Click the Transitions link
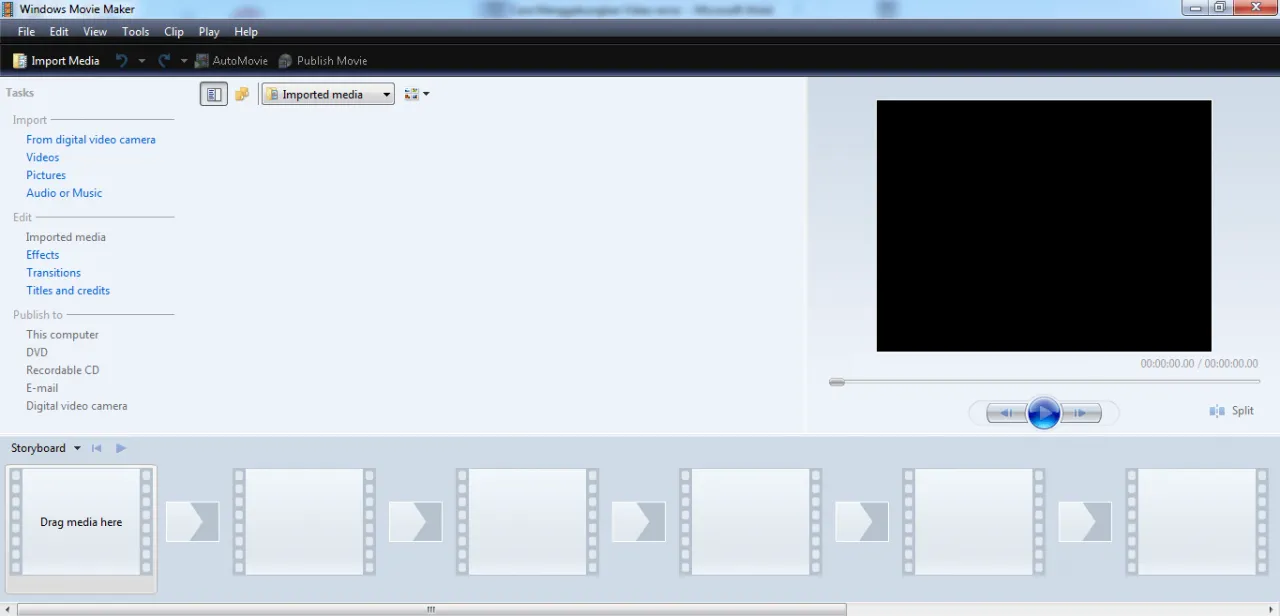The image size is (1280, 616). pos(54,273)
